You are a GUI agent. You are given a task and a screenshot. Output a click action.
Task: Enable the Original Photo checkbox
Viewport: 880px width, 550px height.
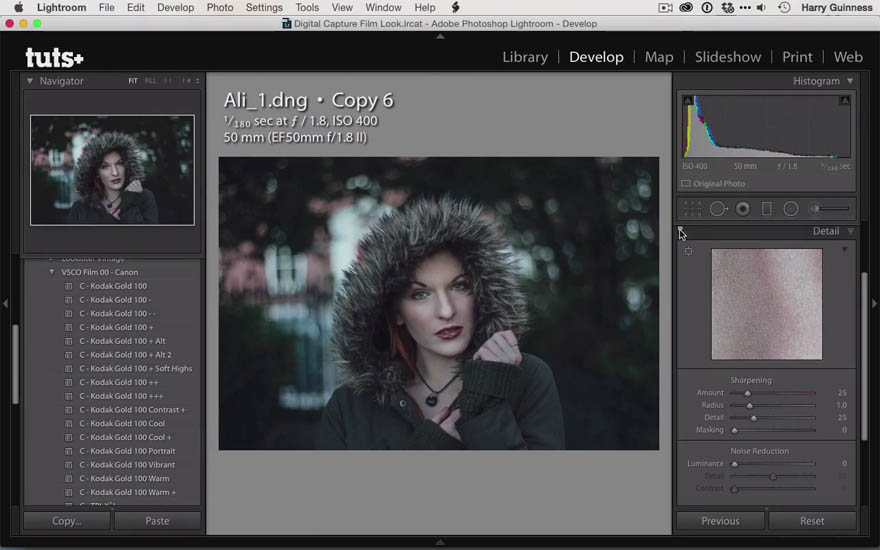(685, 184)
